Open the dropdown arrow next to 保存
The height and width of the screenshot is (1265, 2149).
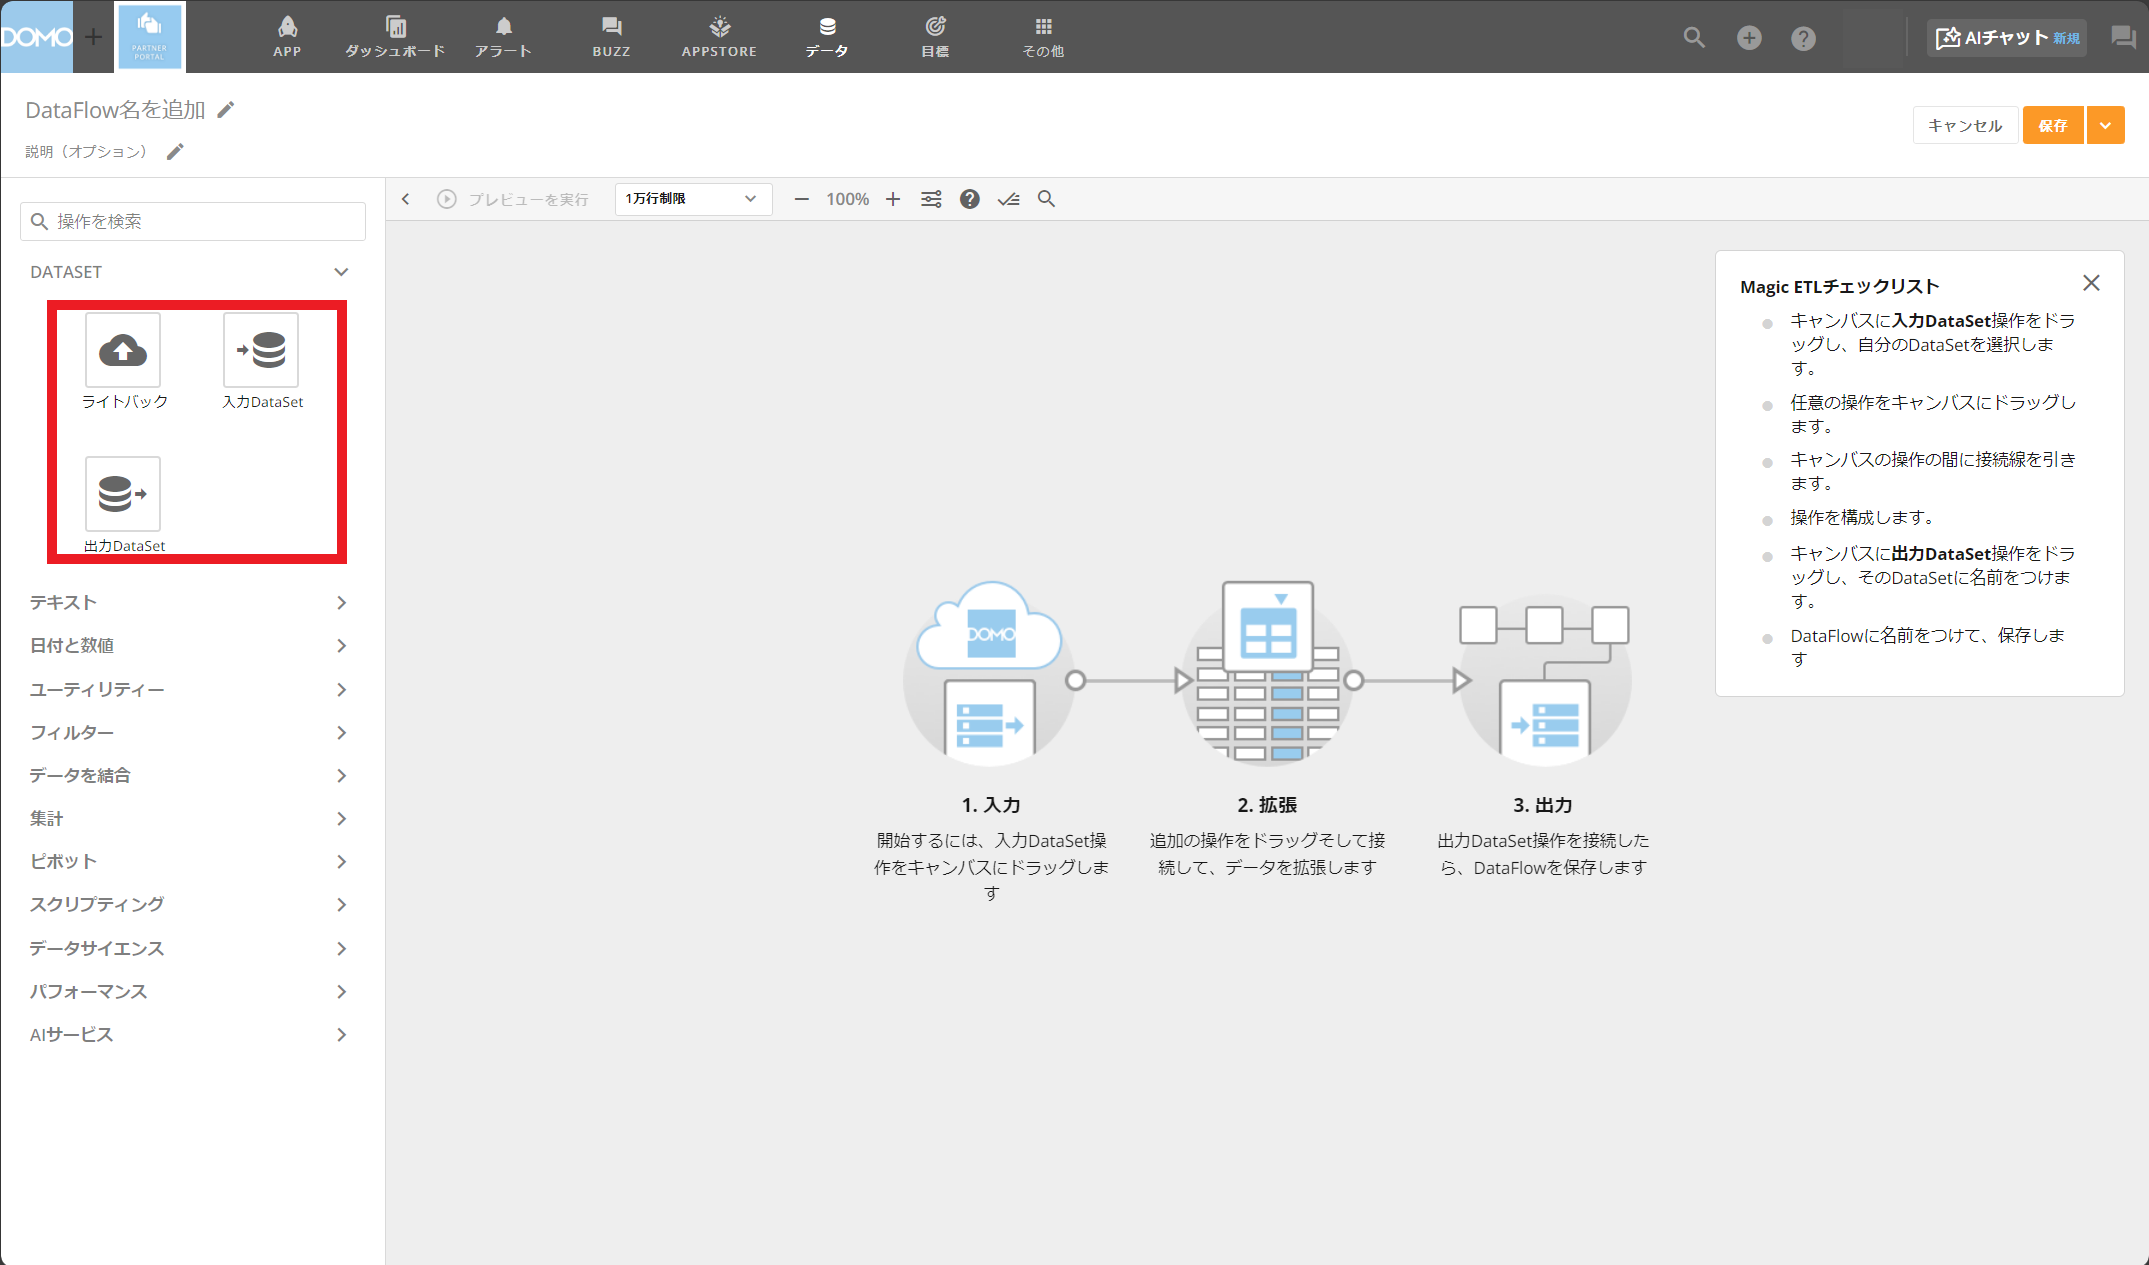pos(2105,126)
